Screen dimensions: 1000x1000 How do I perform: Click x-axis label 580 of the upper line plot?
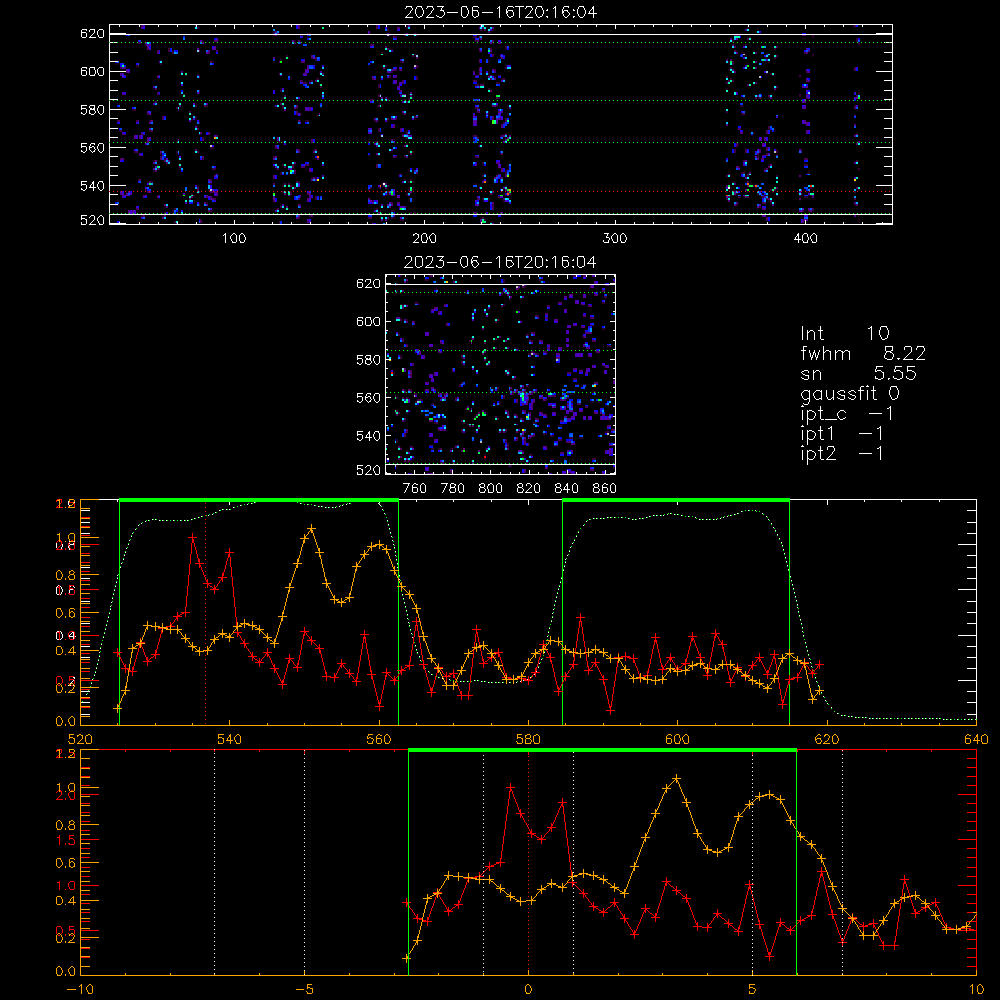(x=528, y=740)
